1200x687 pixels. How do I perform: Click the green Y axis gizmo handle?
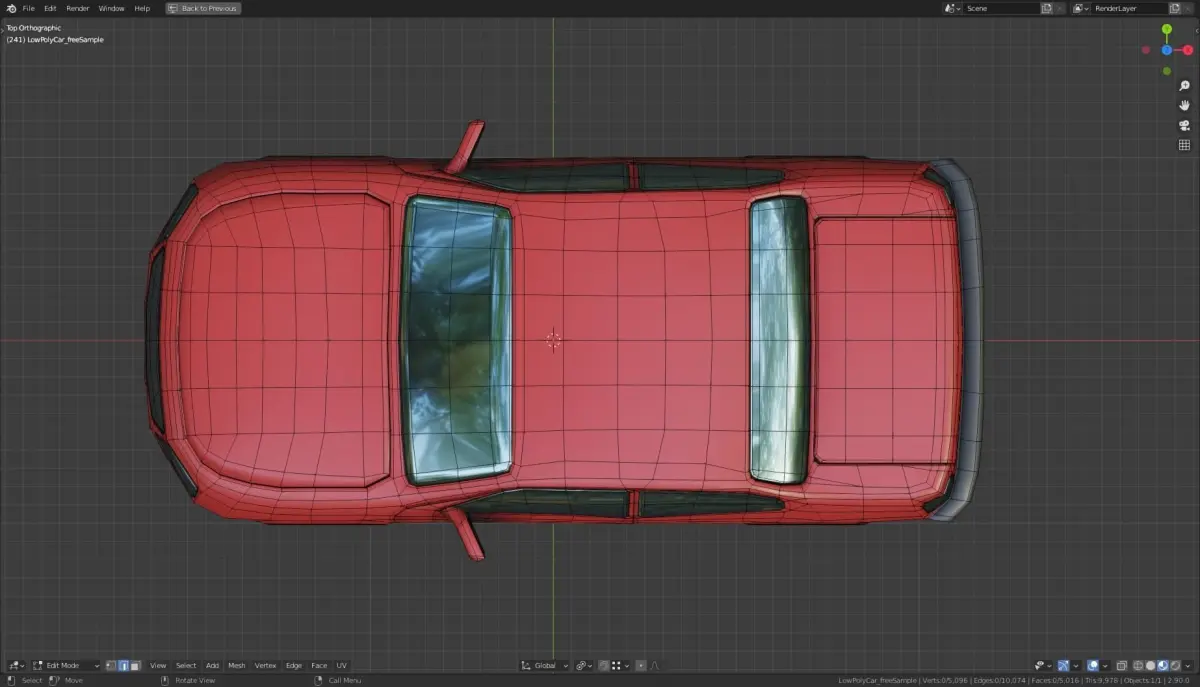point(1167,29)
